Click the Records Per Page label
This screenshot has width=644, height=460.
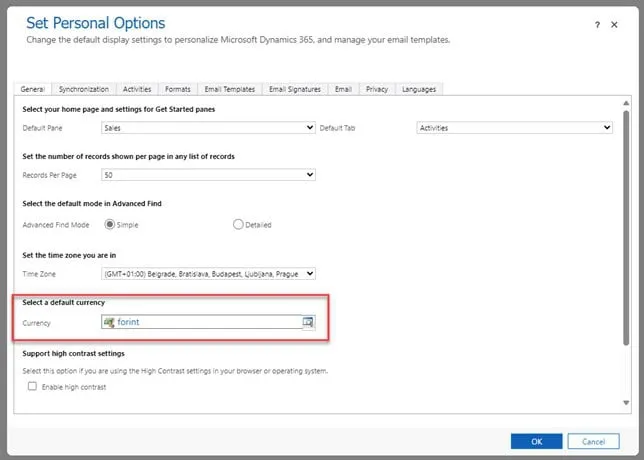tap(49, 175)
